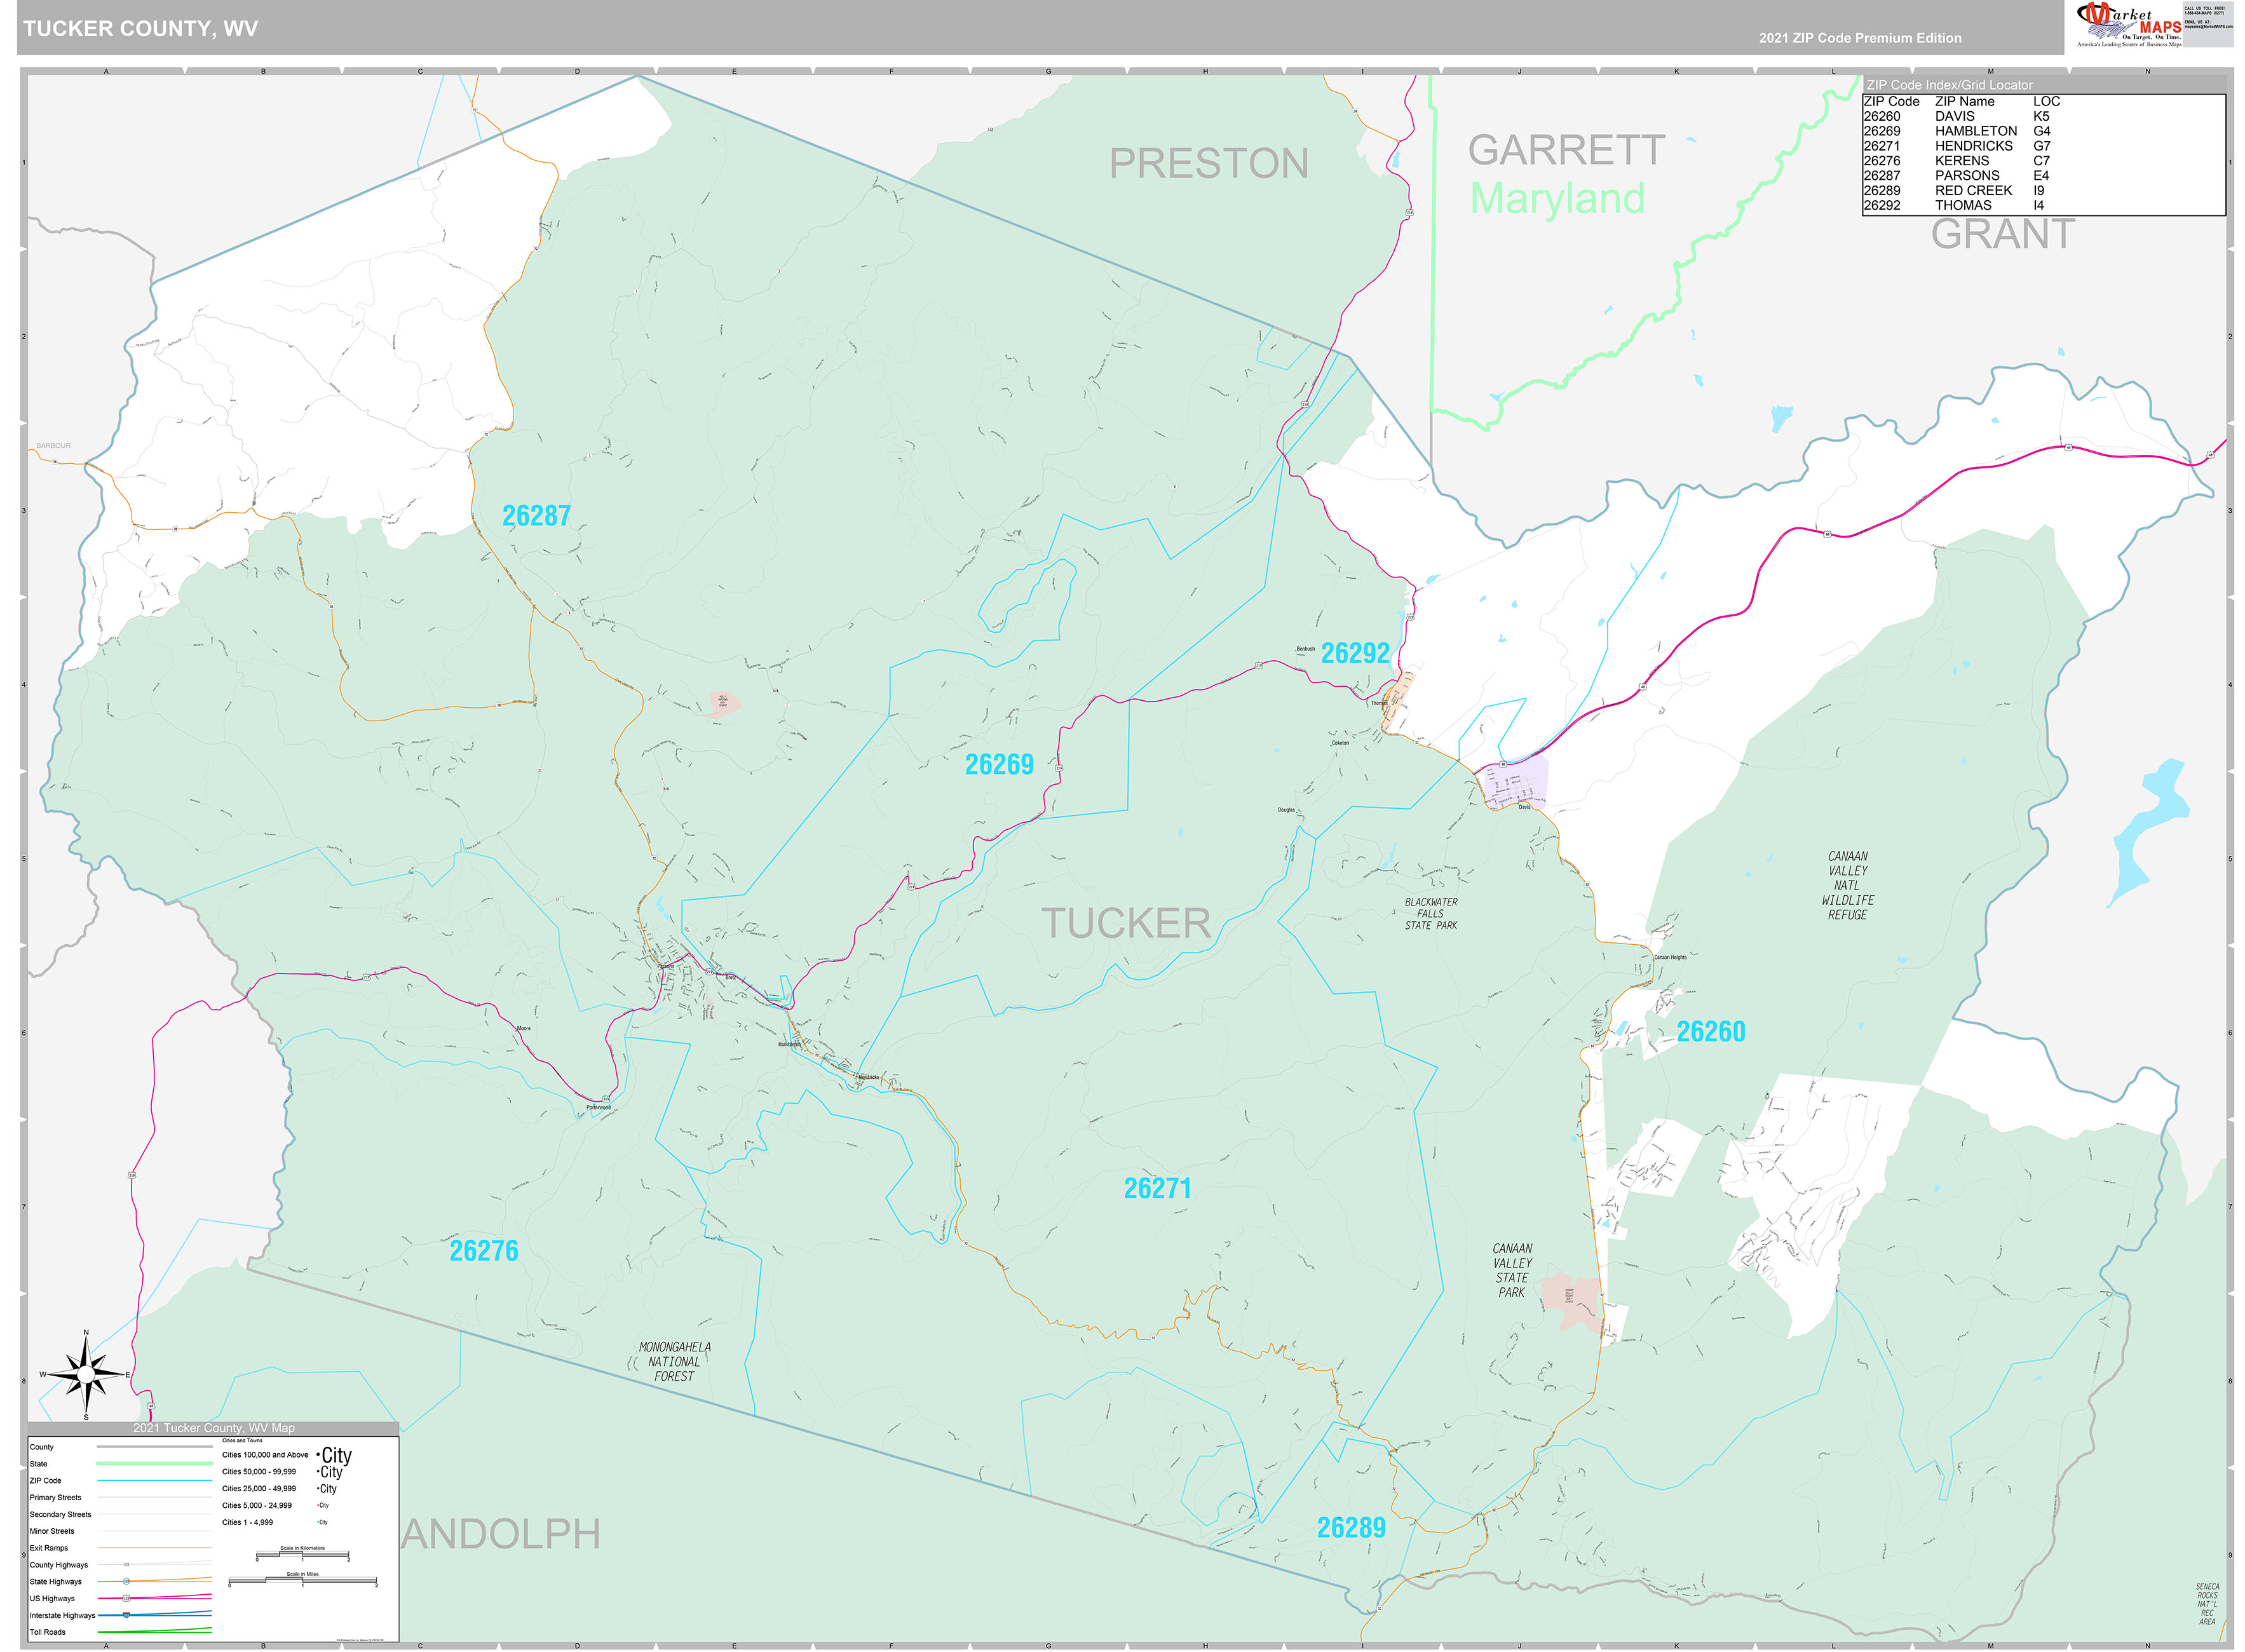The height and width of the screenshot is (1652, 2245).
Task: Click the large cyan 26260 map label
Action: click(x=1710, y=1031)
